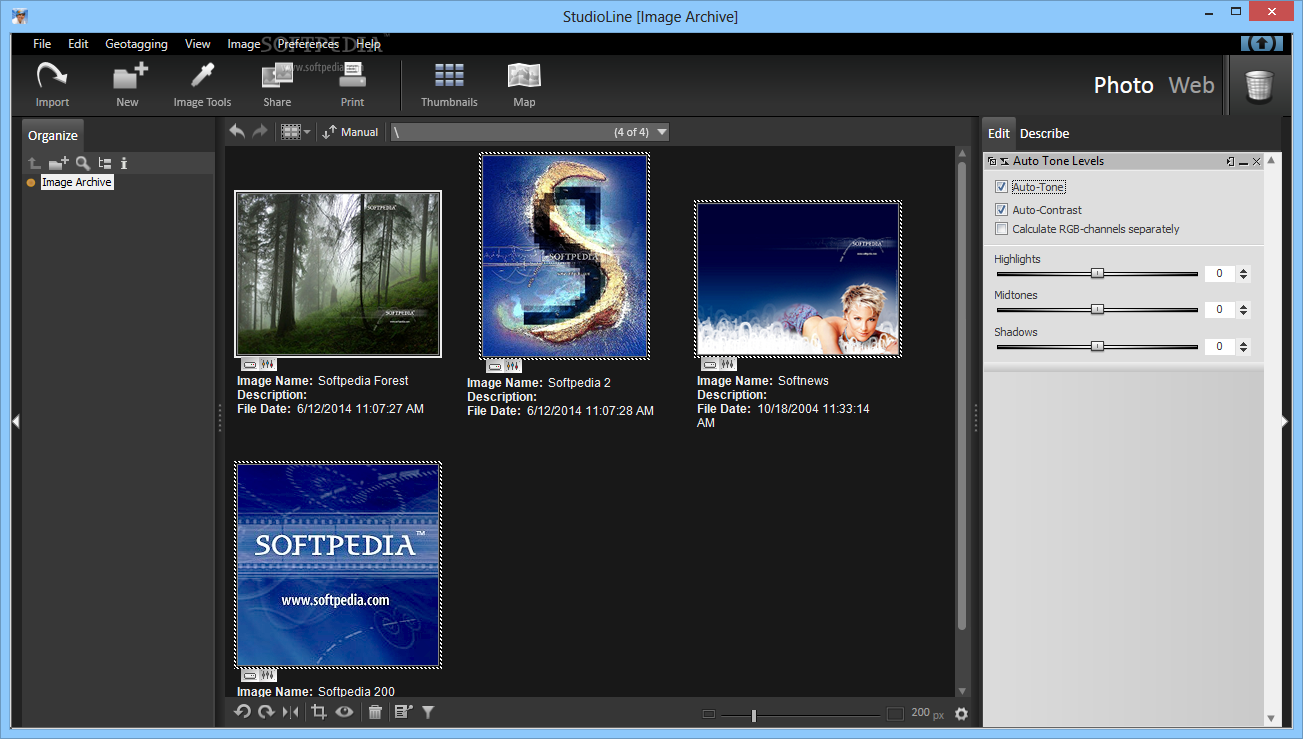Adjust Shadows value stepper

tap(1243, 347)
